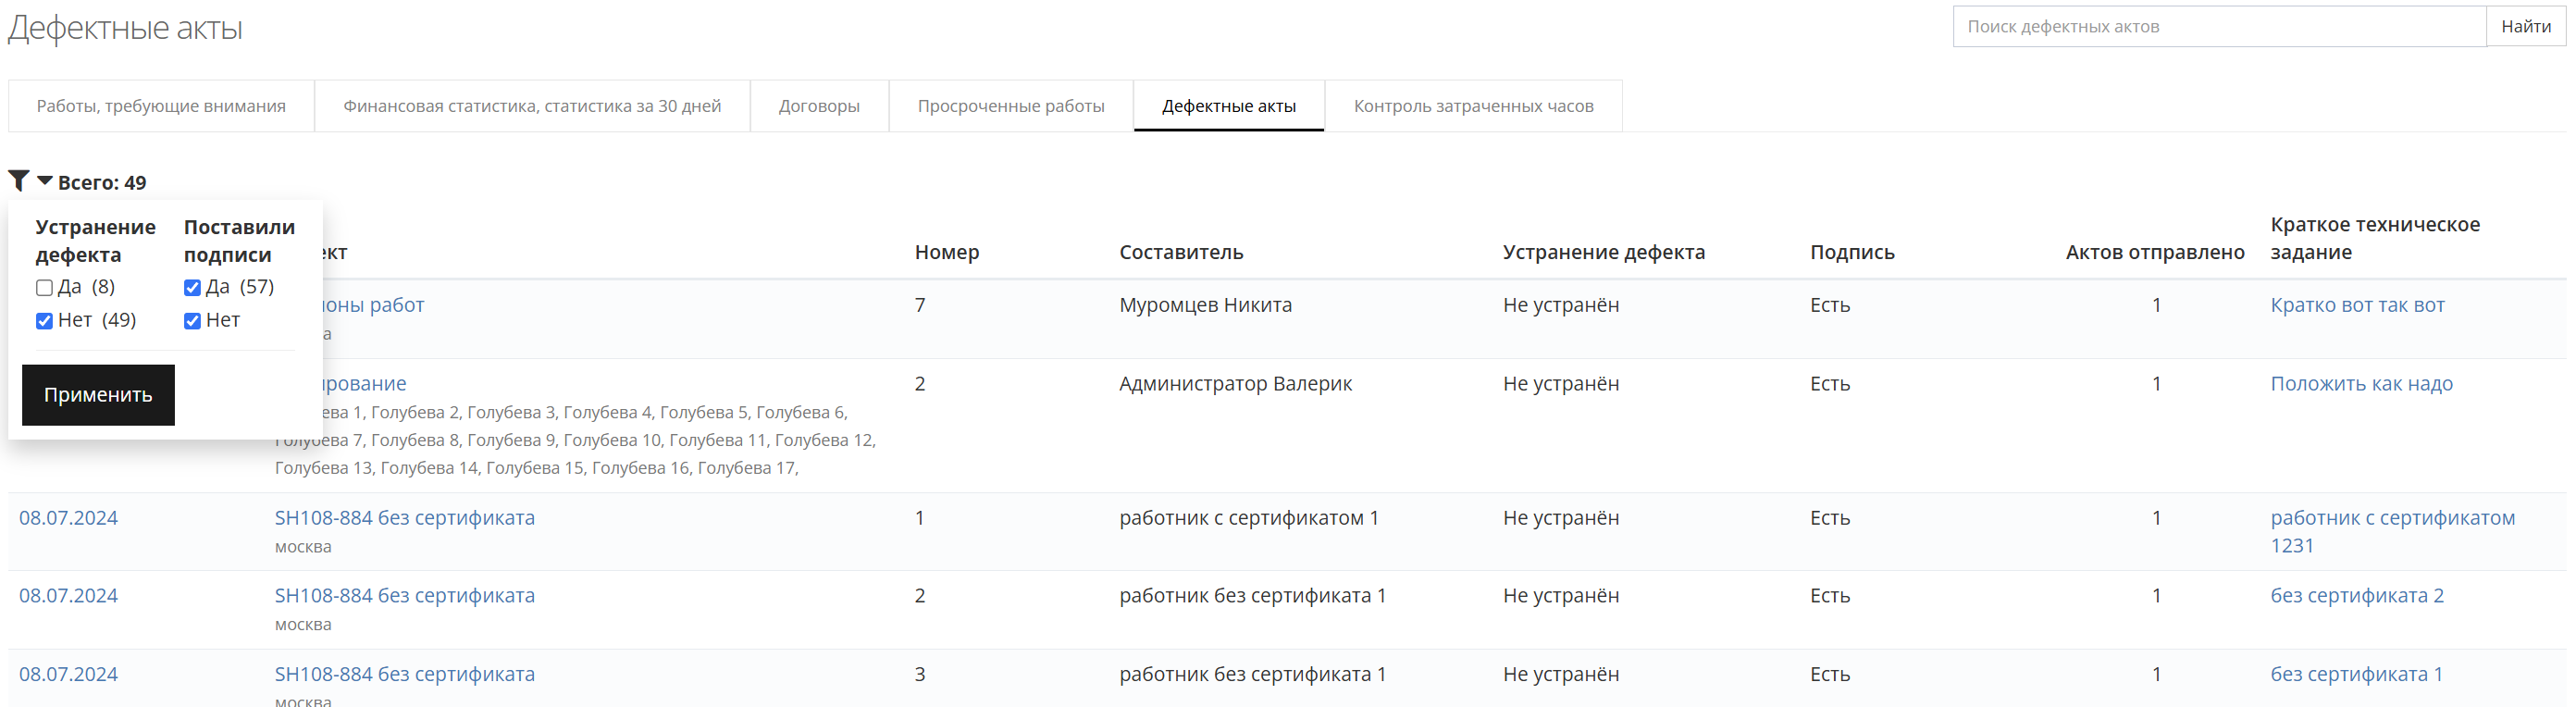Open the 'работник с сертификатом 1231' link
The height and width of the screenshot is (707, 2576).
tap(2391, 519)
